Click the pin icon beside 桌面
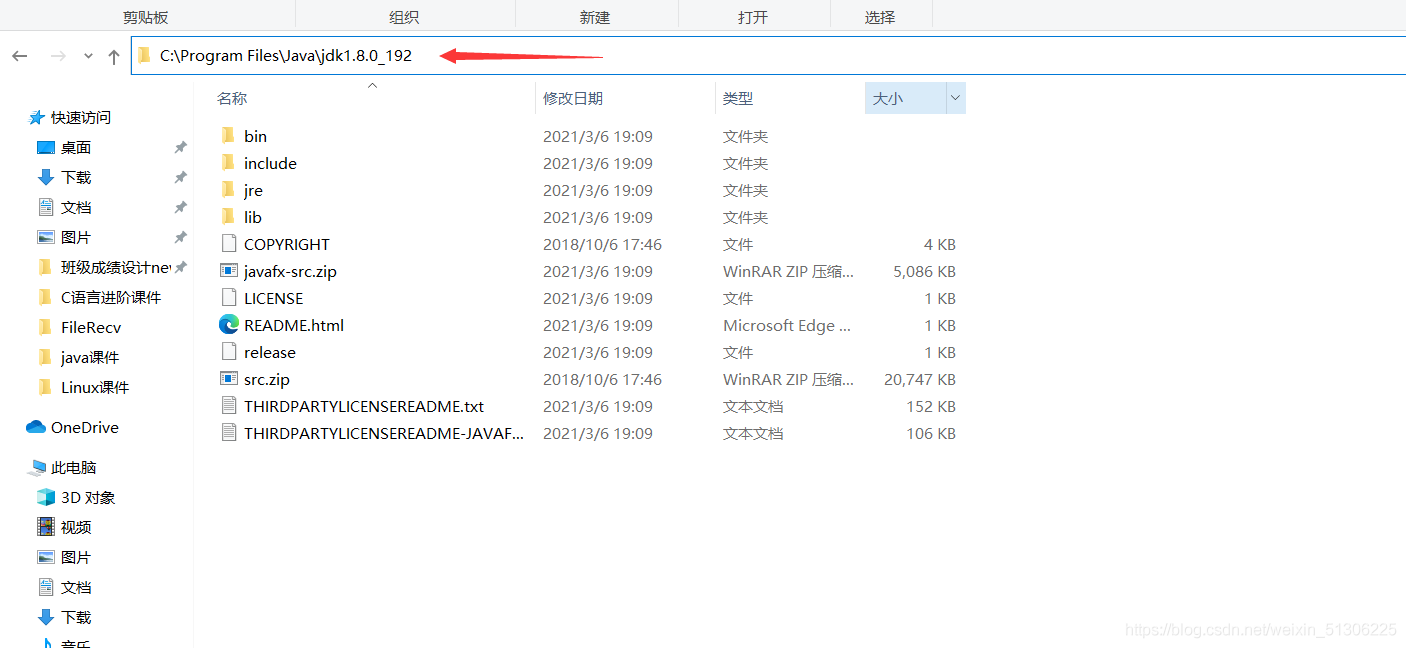Image resolution: width=1406 pixels, height=648 pixels. 180,147
